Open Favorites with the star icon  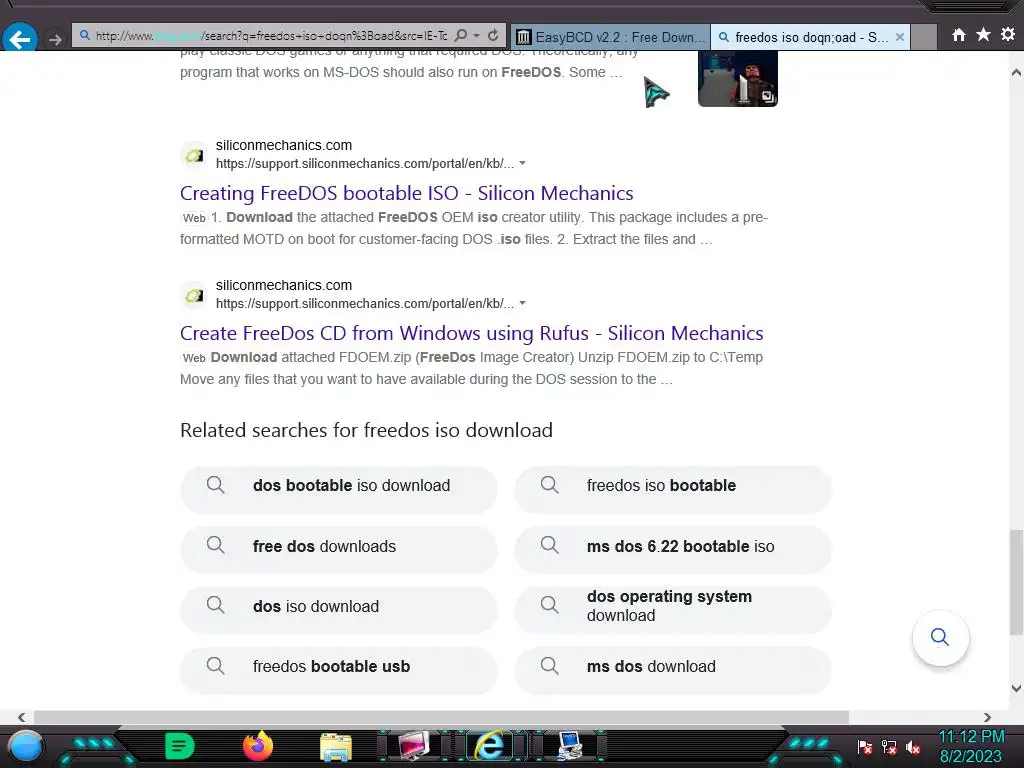tap(984, 34)
